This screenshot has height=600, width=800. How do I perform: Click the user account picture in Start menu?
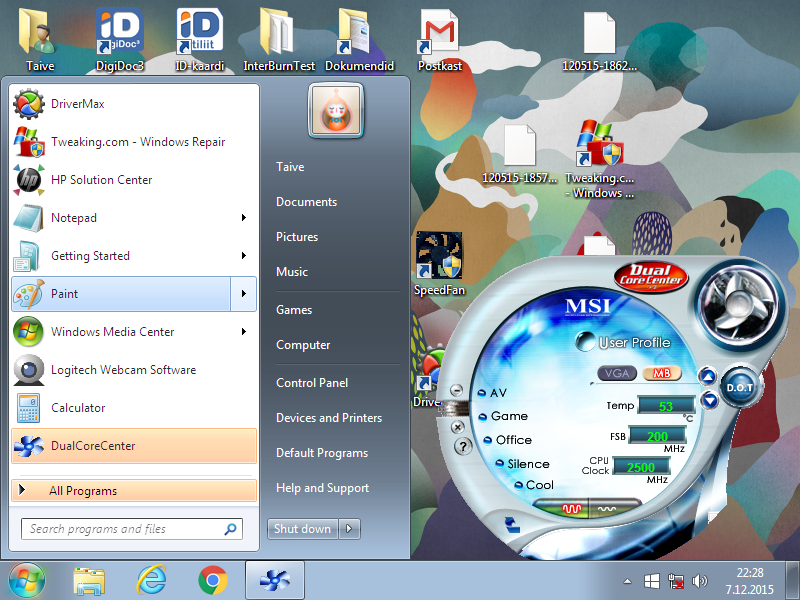pos(336,111)
